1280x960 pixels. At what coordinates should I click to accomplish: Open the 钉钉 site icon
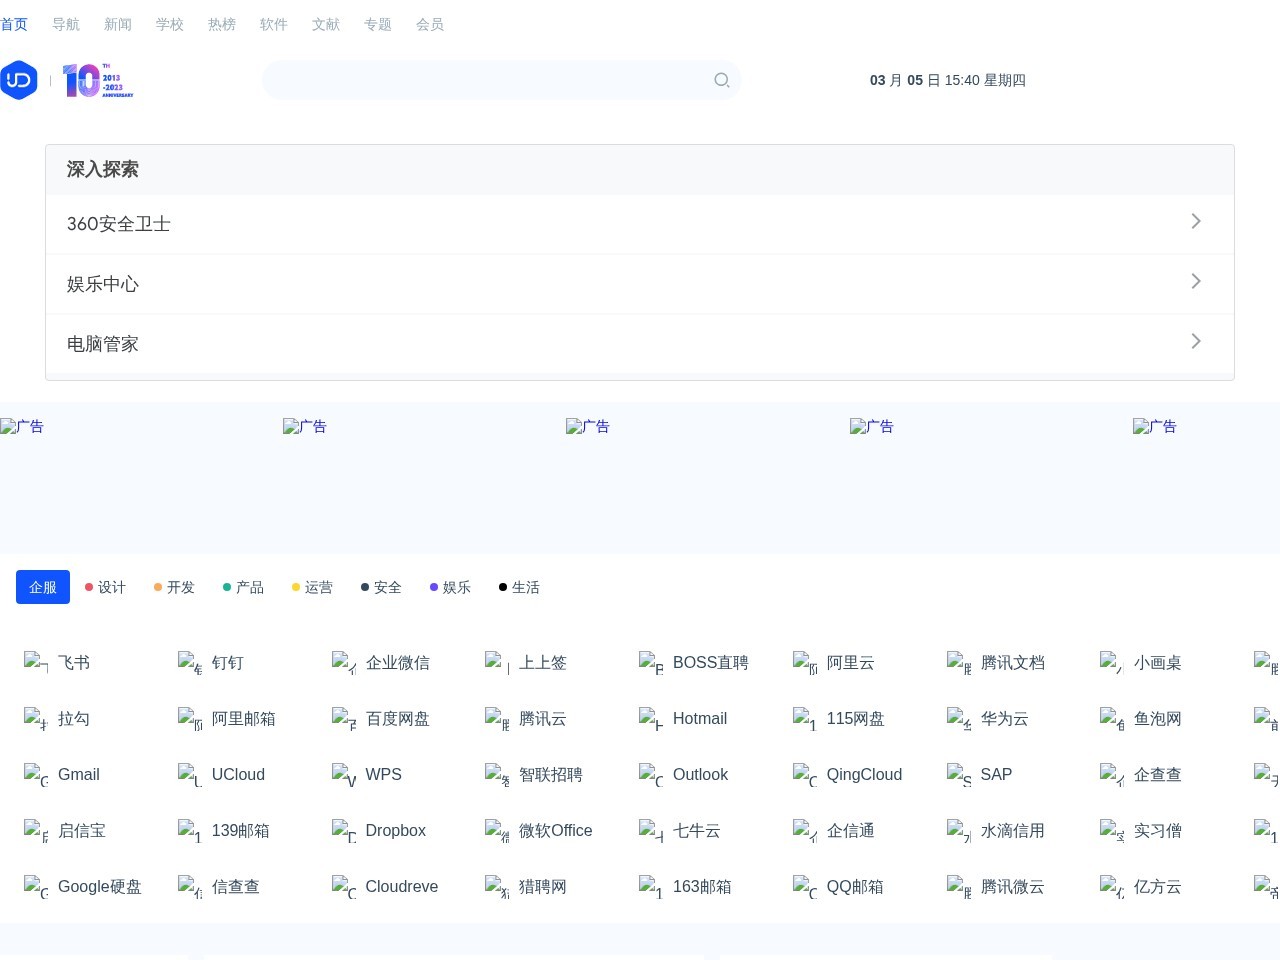(x=190, y=663)
